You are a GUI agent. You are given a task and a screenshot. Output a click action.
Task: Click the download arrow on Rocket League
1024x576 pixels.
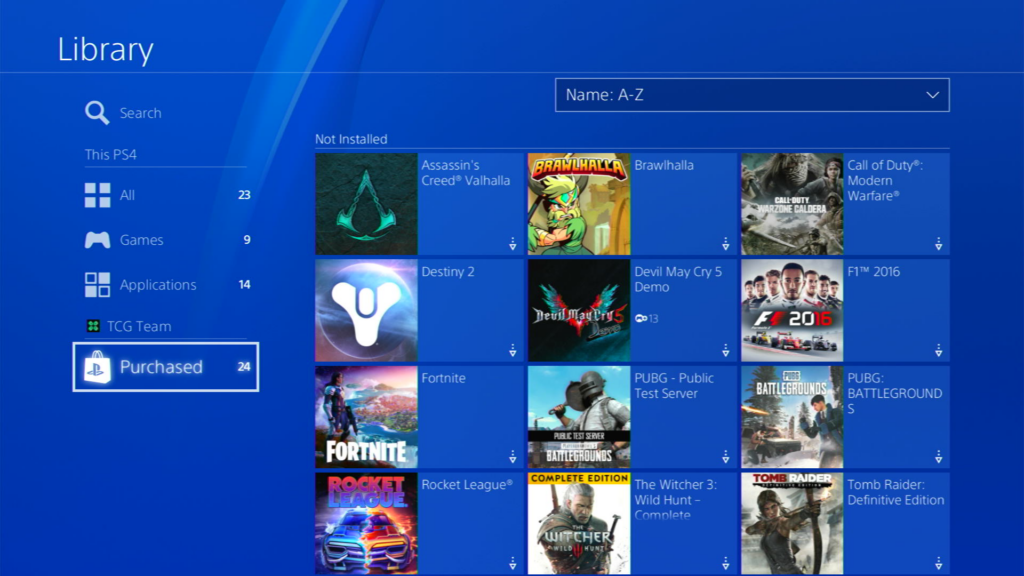pos(512,565)
